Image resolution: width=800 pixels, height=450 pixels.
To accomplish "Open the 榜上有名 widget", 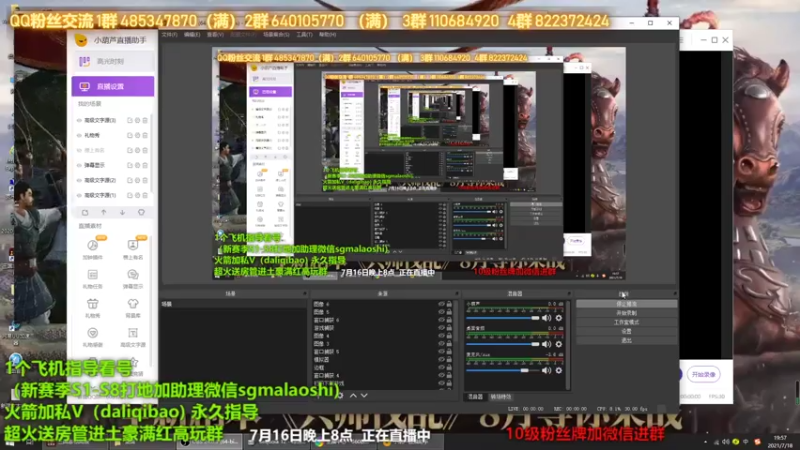I will [x=133, y=248].
